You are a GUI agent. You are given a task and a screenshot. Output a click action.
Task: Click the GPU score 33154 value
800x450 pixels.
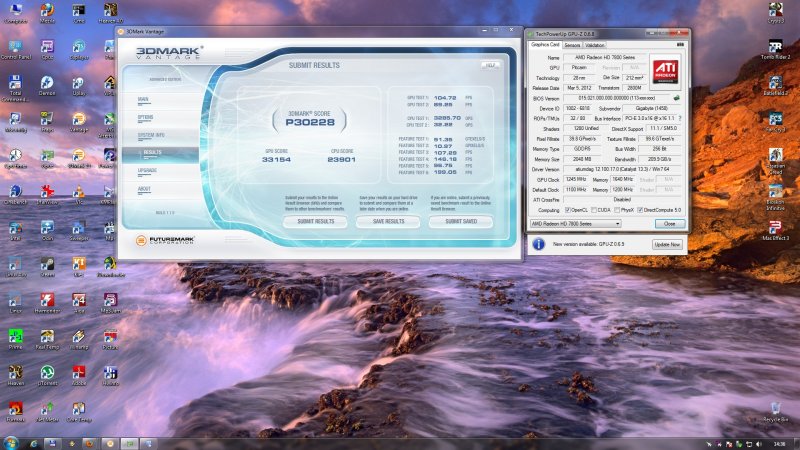click(276, 160)
